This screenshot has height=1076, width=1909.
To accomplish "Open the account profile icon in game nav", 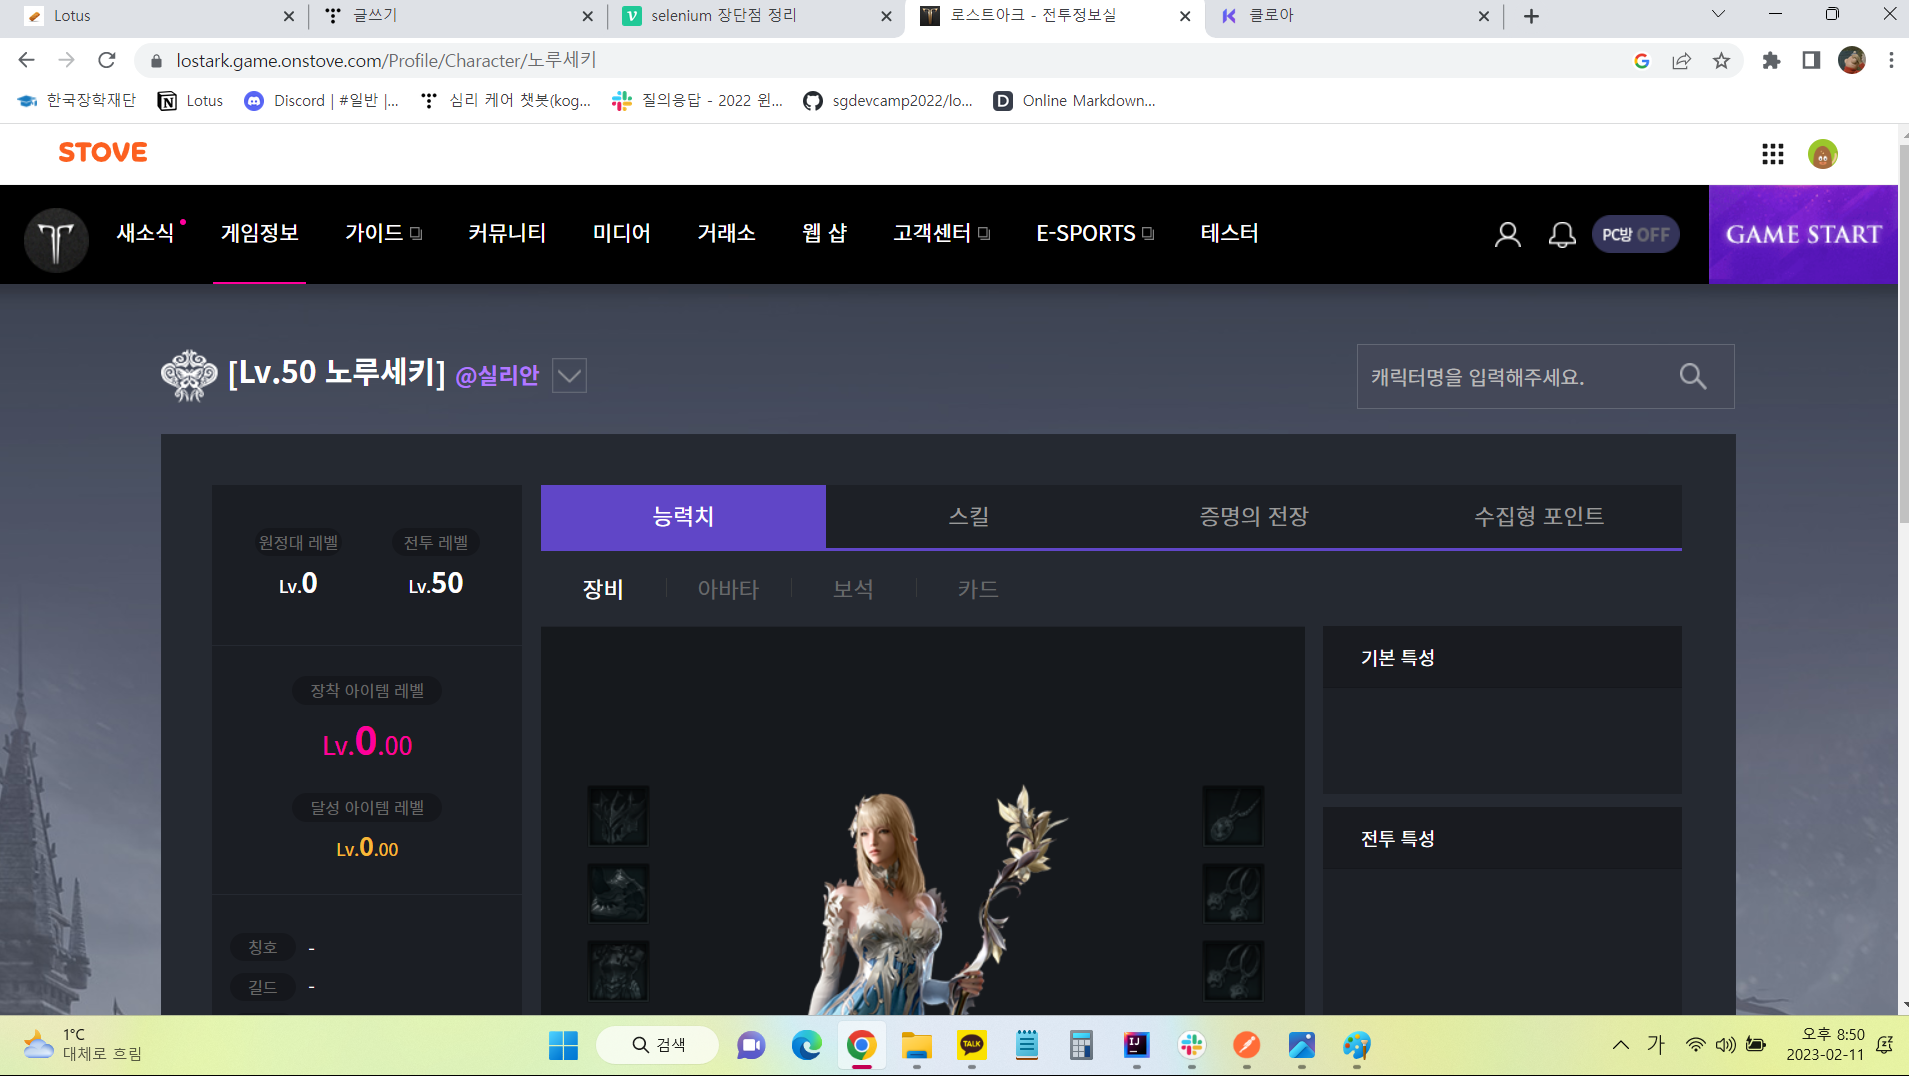I will [x=1508, y=235].
